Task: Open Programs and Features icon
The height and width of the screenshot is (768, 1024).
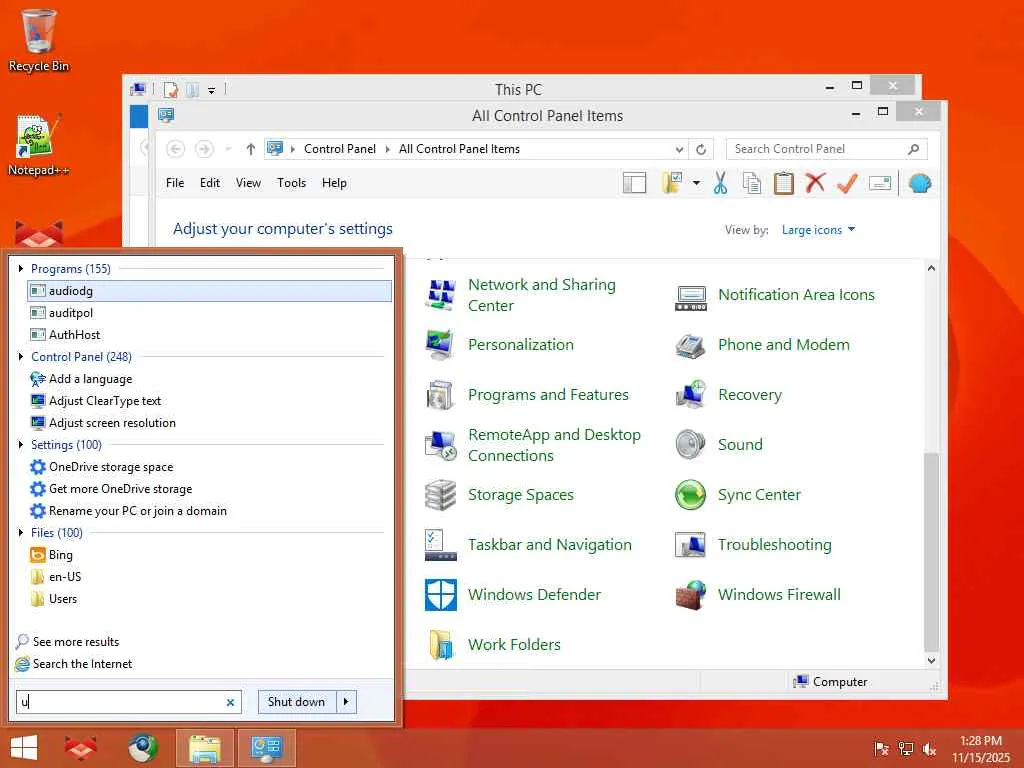Action: point(440,394)
